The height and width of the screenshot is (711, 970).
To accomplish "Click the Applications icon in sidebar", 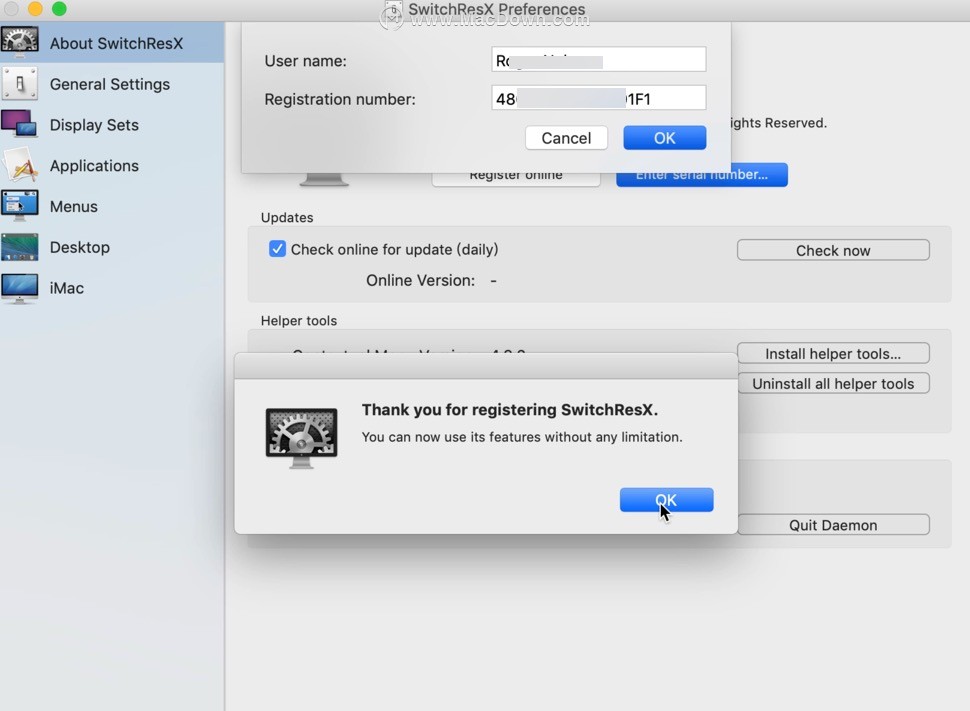I will click(x=20, y=165).
